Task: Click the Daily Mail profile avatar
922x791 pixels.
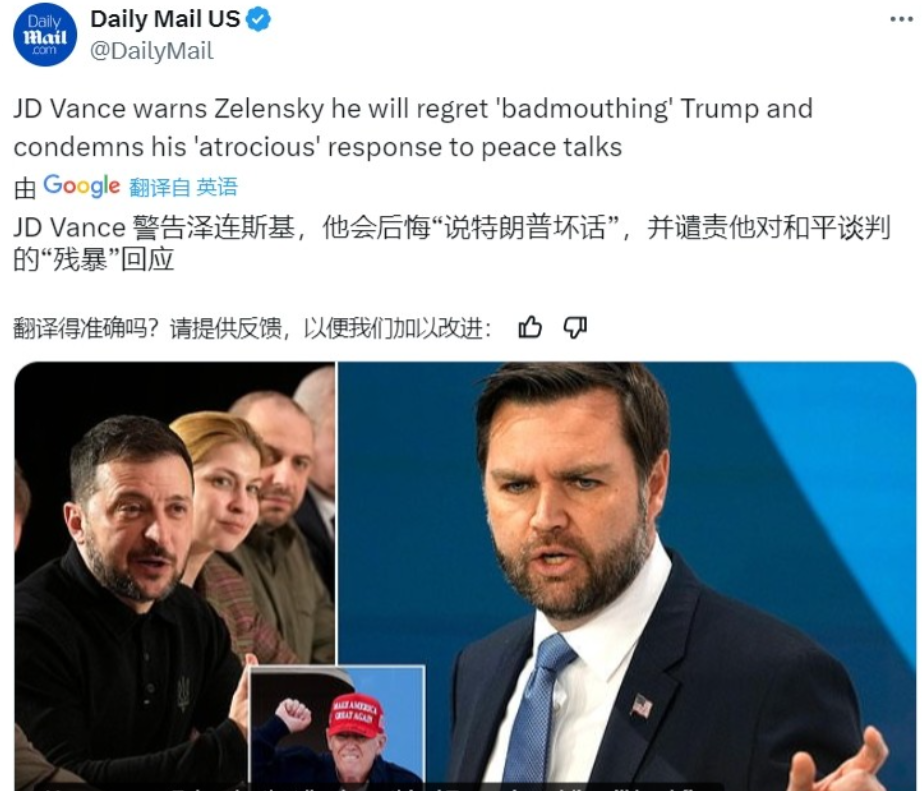Action: click(x=45, y=35)
